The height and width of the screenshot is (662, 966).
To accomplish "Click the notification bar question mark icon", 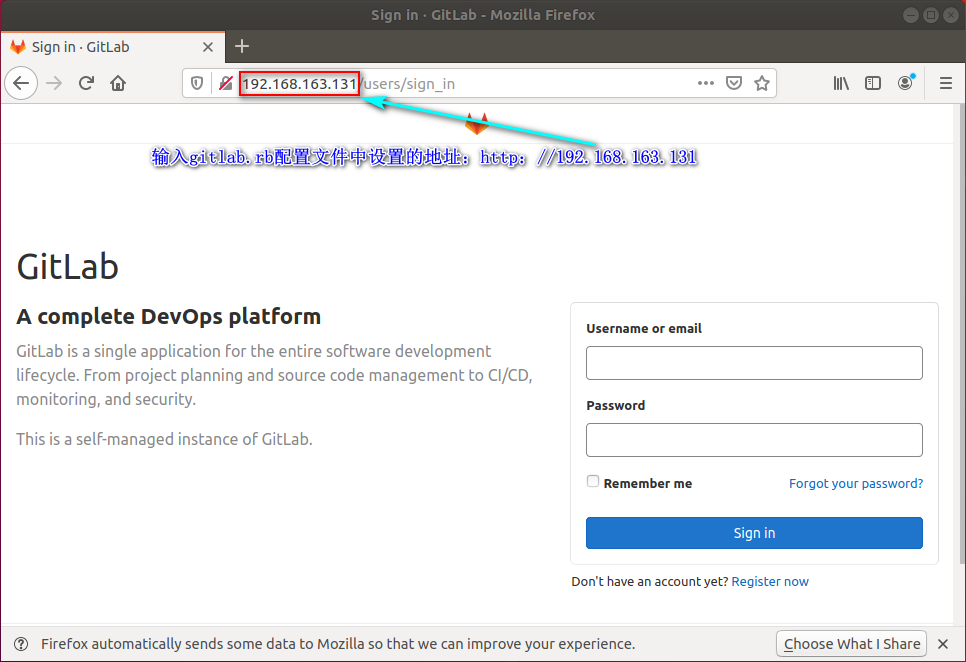I will 21,644.
